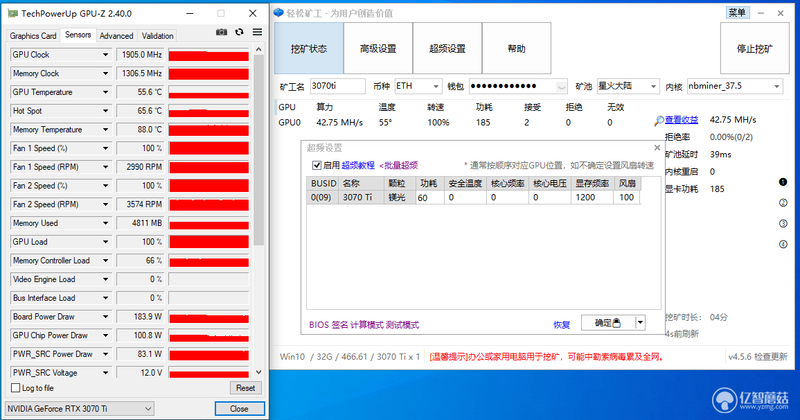Screen dimensions: 800x420
Task: Select the 0(09) 3070 Ti table row
Action: [473, 197]
